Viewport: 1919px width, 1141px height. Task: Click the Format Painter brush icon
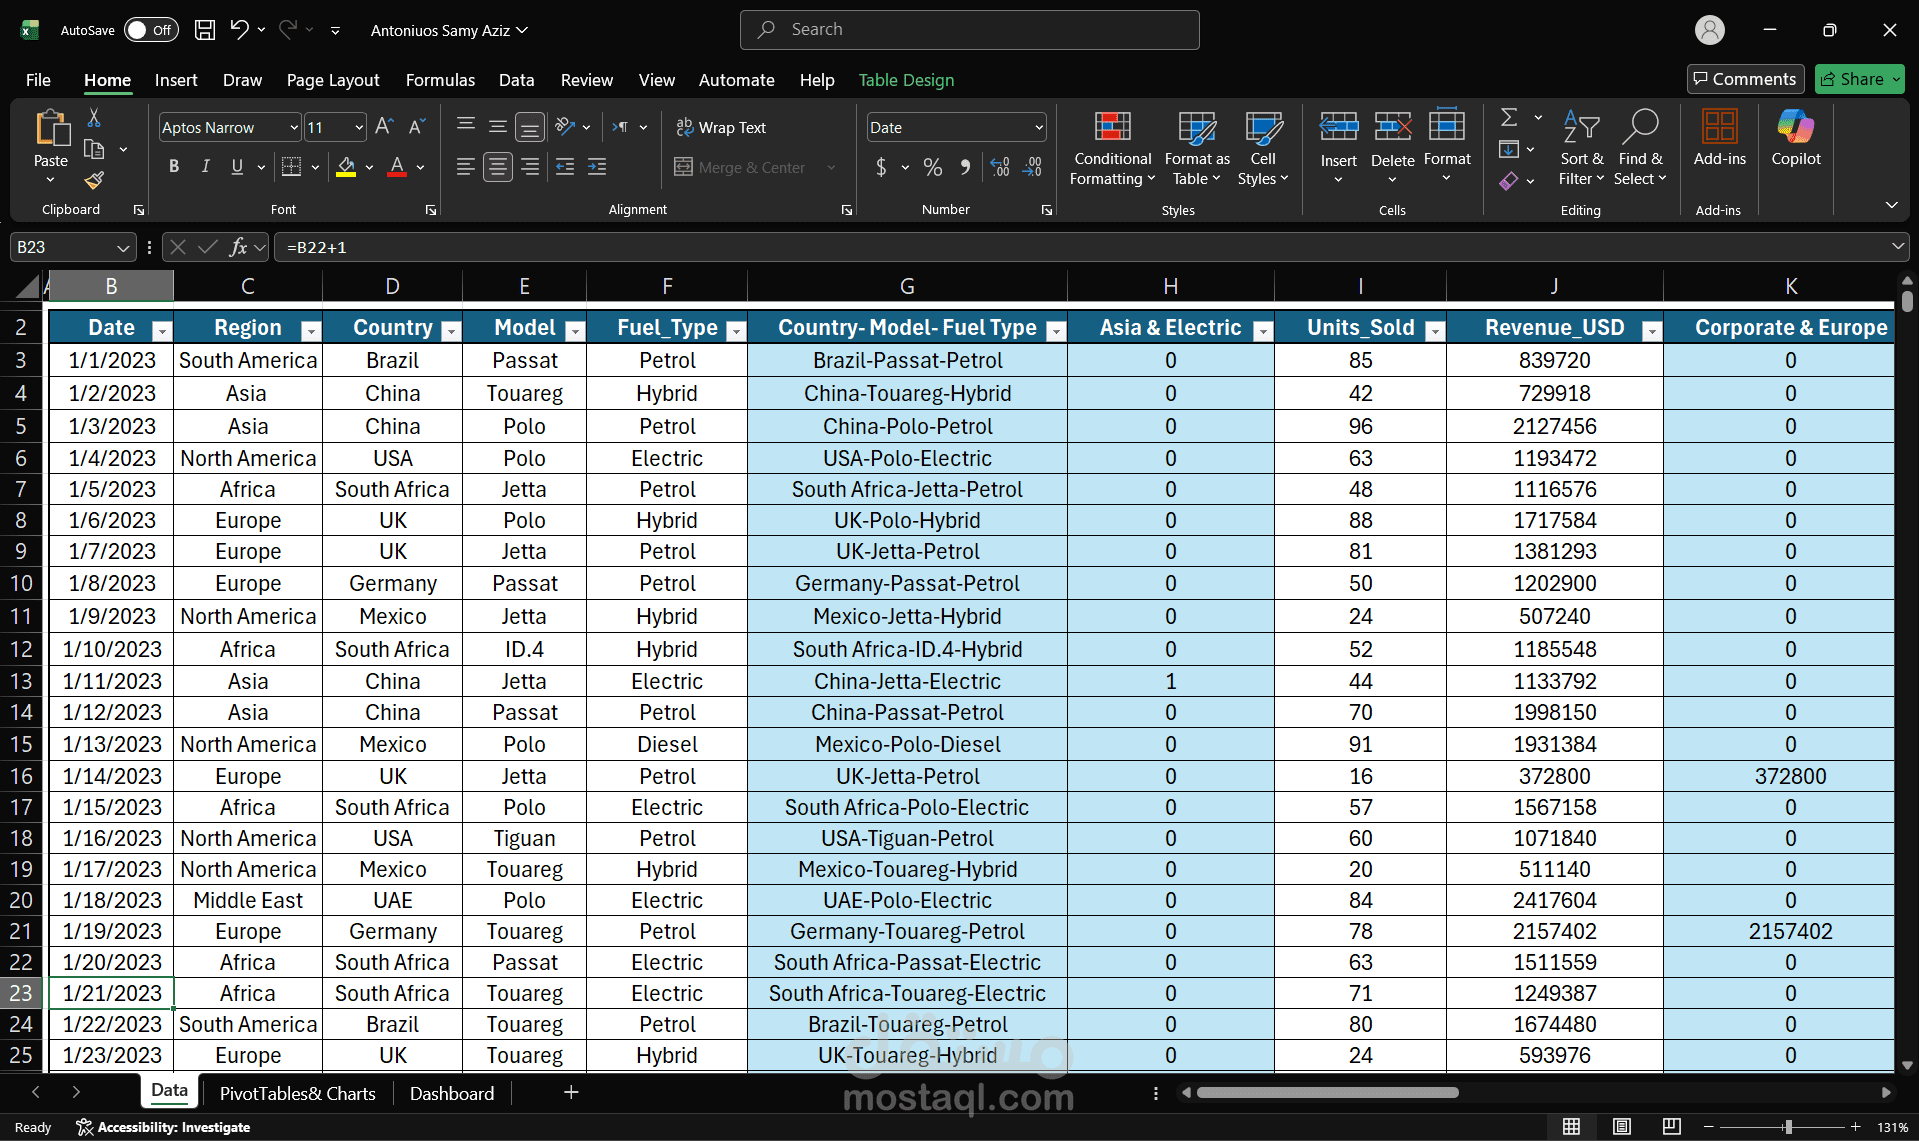pos(94,180)
